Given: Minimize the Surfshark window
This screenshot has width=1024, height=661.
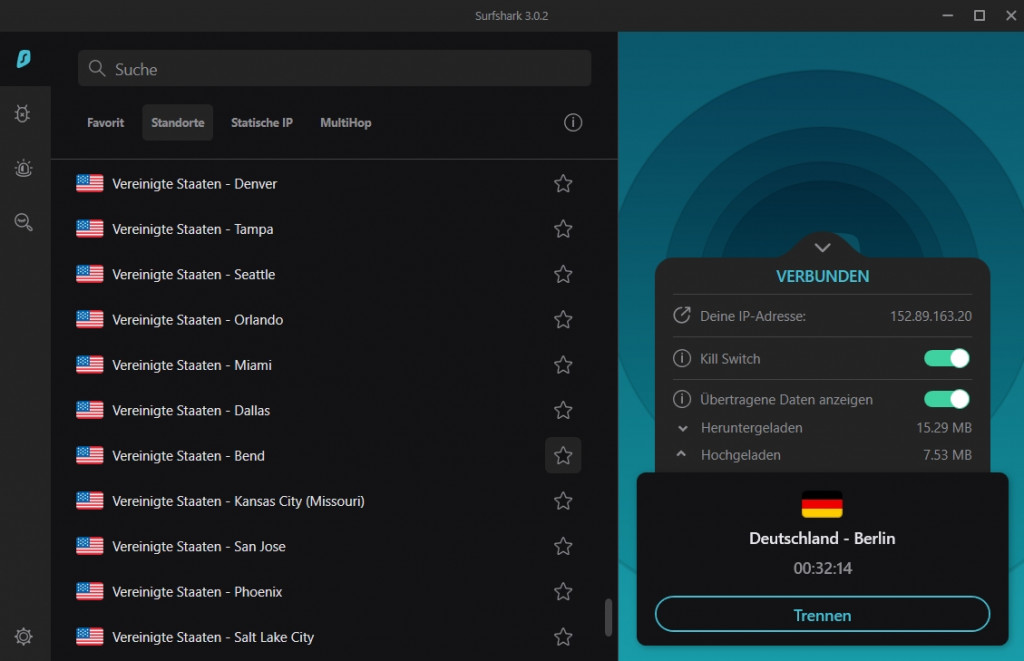Looking at the screenshot, I should coord(948,15).
